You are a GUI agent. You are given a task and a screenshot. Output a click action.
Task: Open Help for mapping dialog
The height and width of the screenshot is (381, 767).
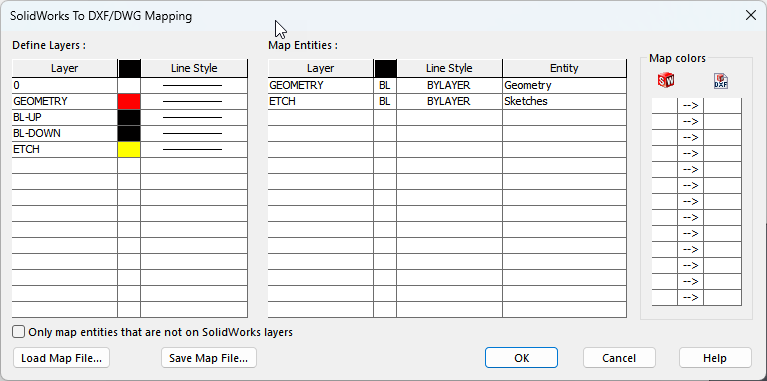click(x=715, y=358)
